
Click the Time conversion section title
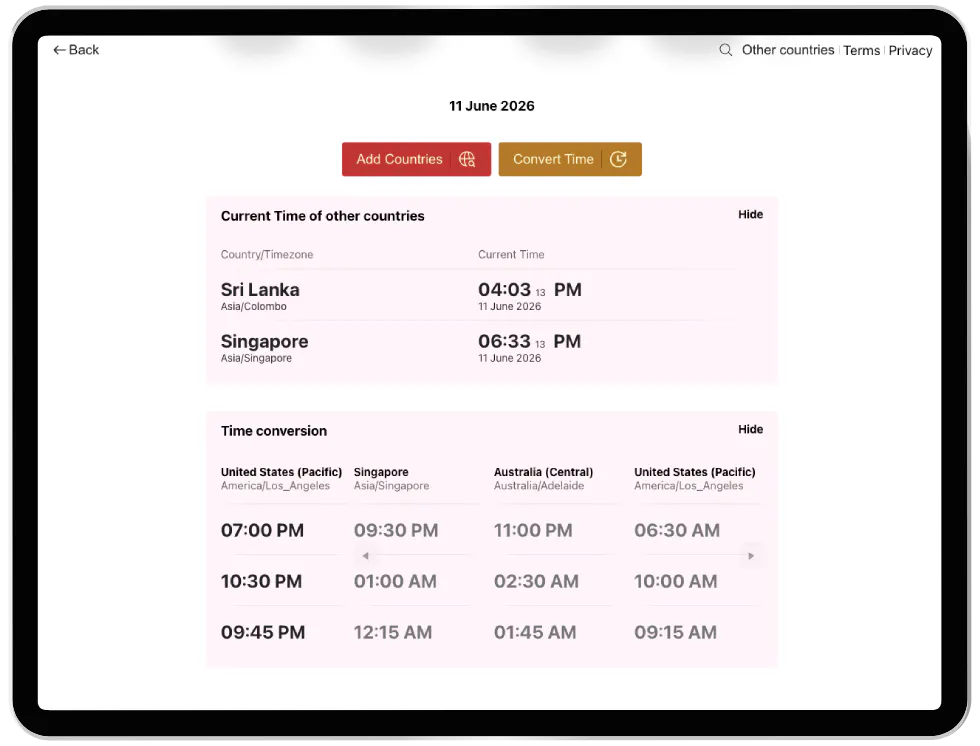point(274,431)
